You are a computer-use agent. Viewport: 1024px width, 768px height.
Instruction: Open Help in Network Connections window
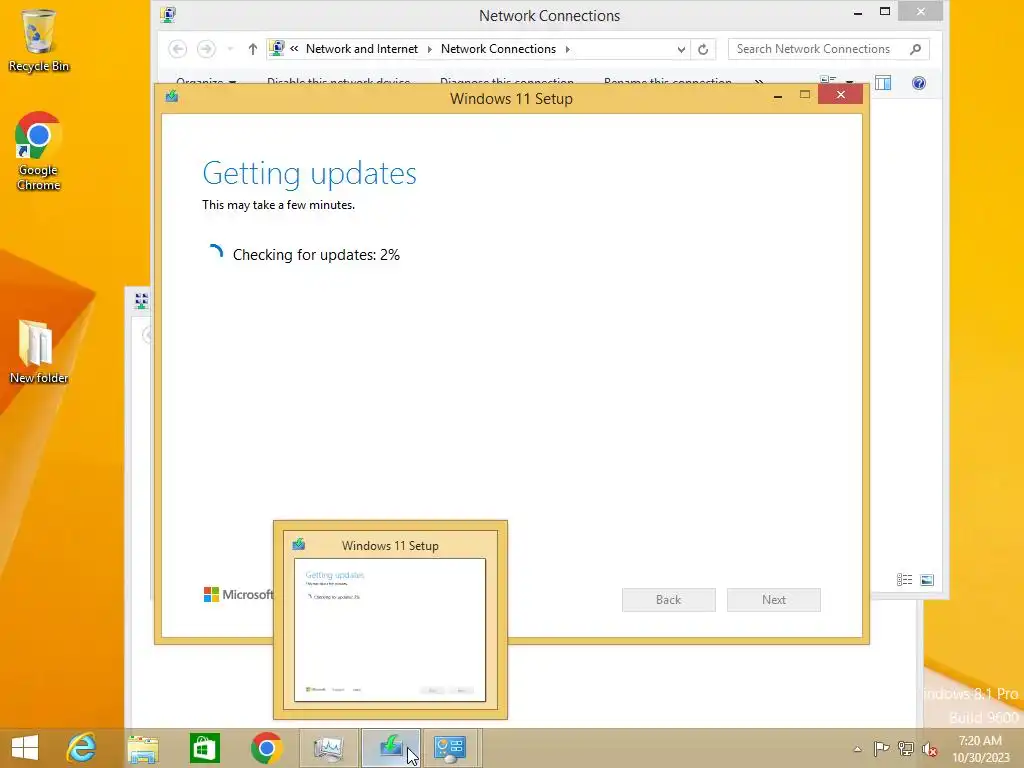coord(919,83)
